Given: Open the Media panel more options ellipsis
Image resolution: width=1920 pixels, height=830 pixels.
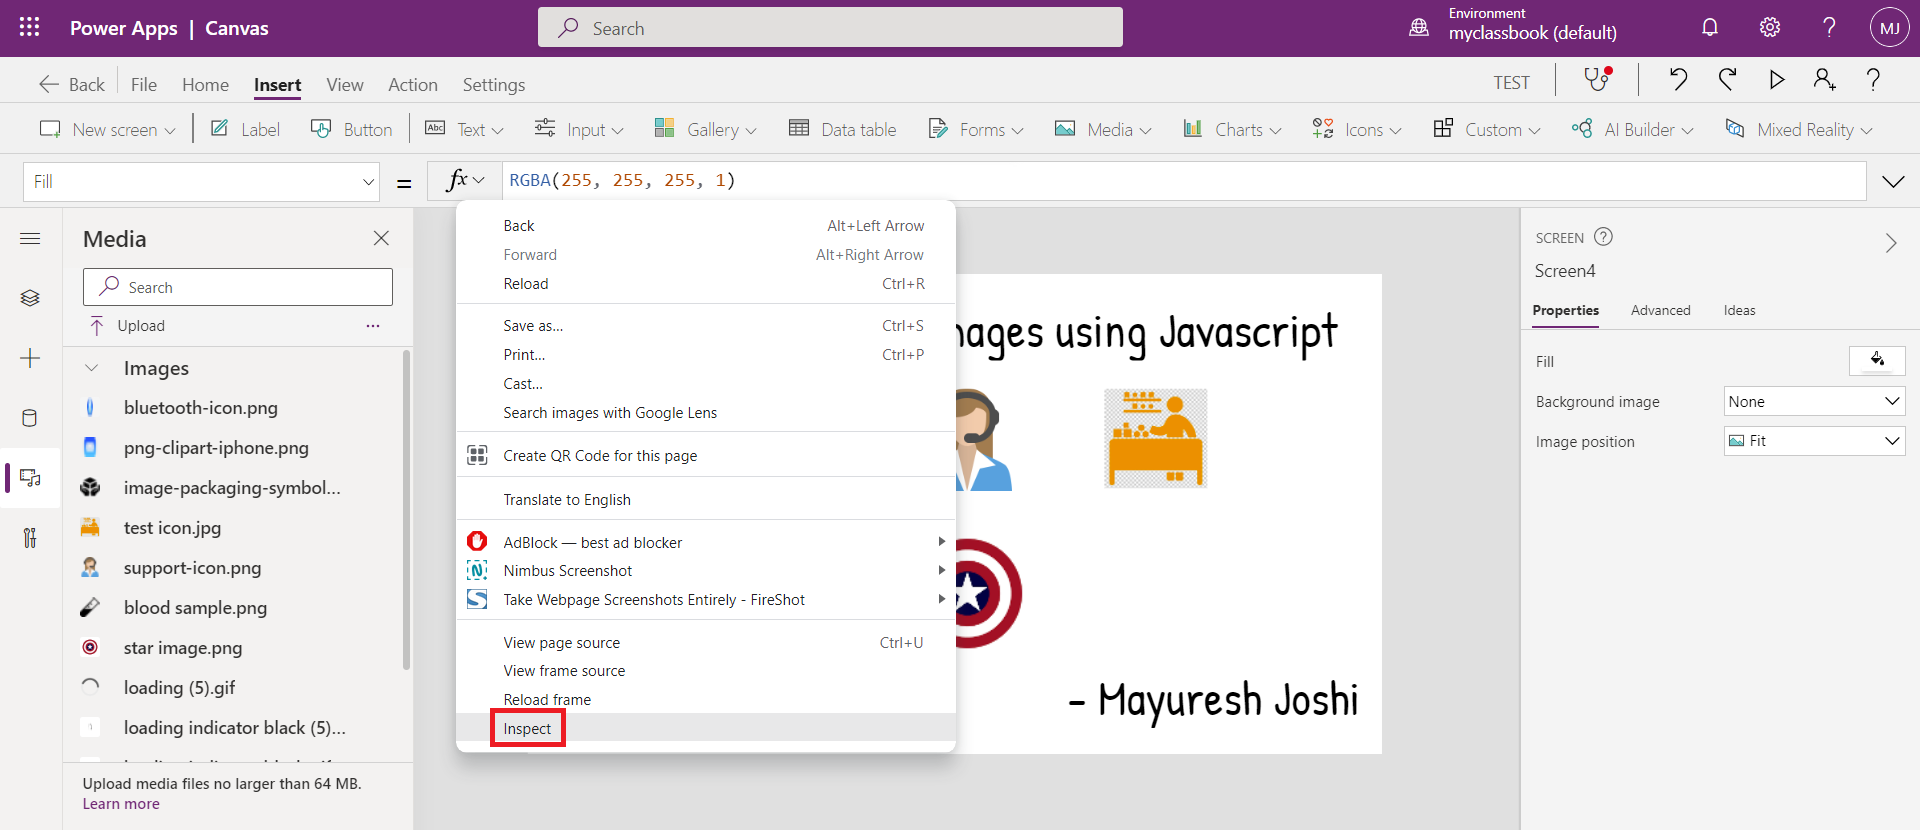Looking at the screenshot, I should [373, 326].
